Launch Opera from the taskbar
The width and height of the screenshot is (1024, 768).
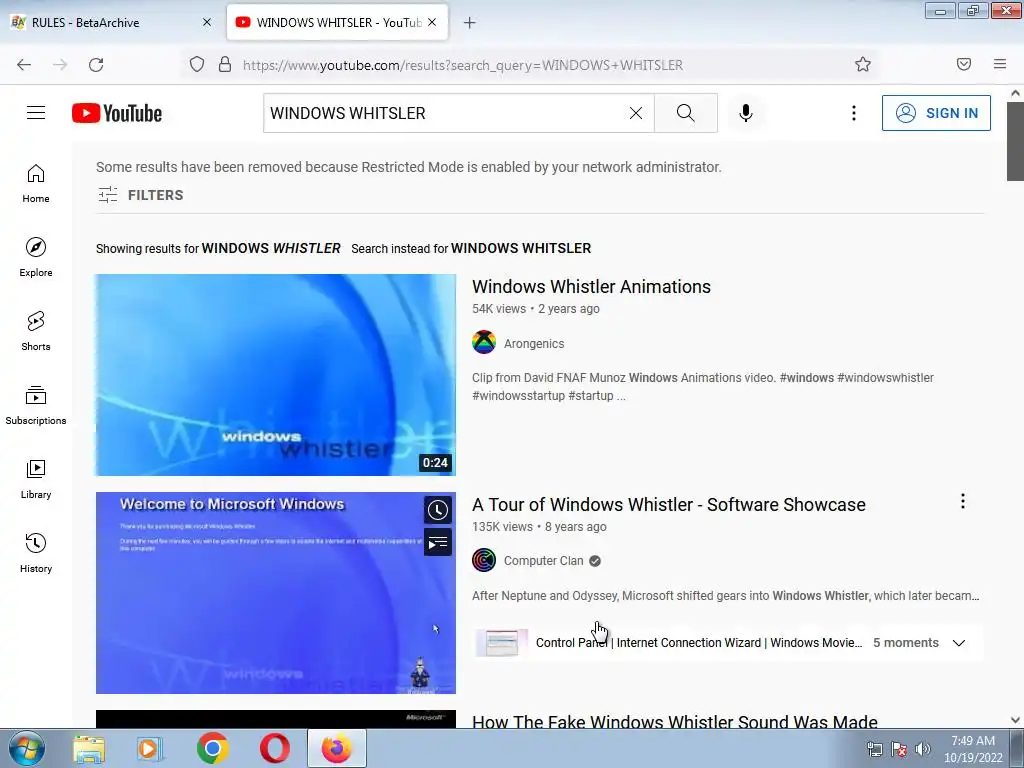[275, 748]
